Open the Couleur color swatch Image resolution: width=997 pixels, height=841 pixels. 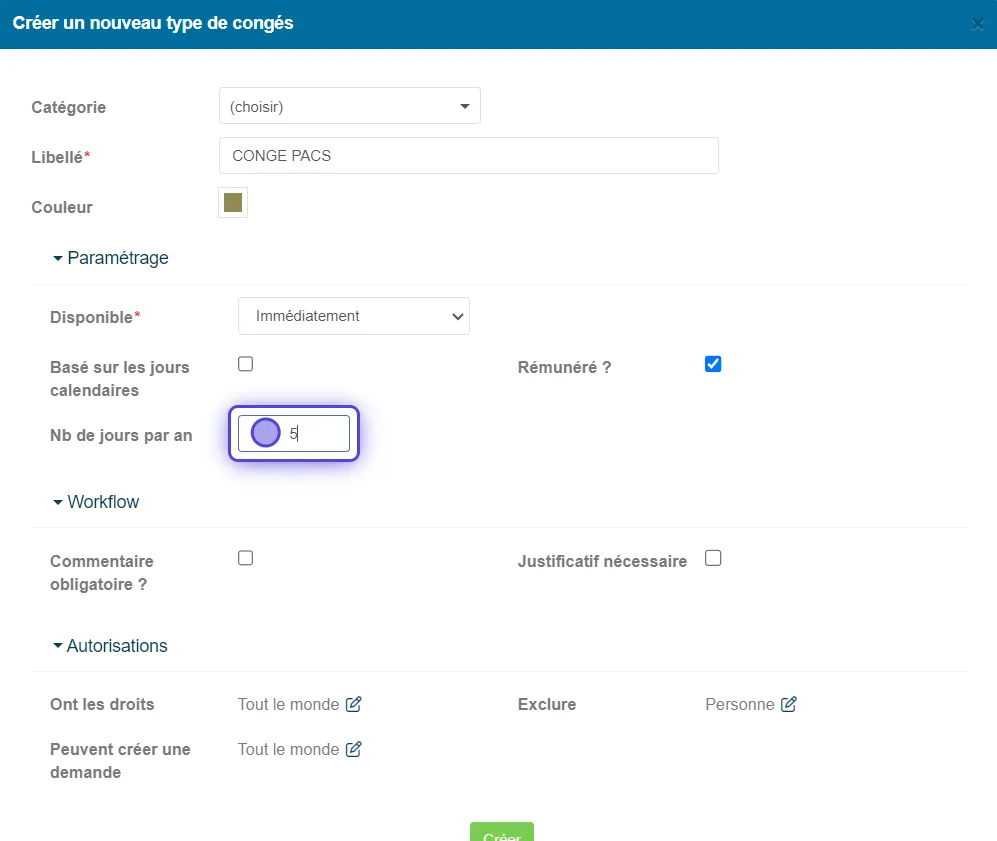(x=233, y=203)
